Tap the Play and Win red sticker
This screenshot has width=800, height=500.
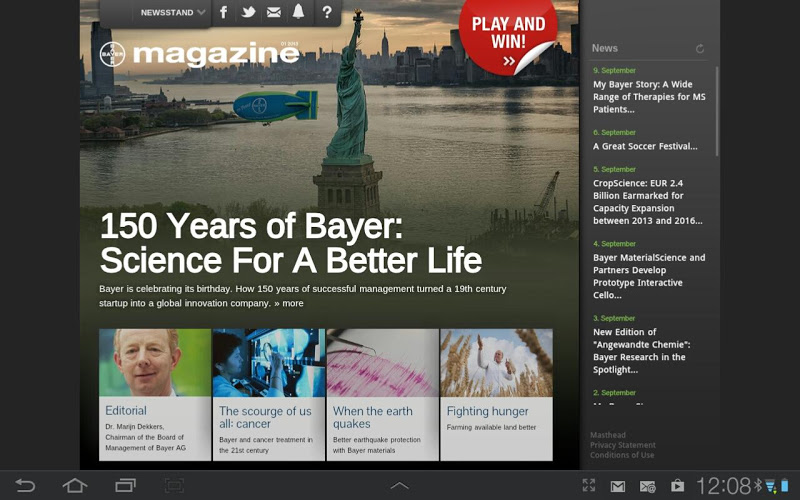tap(507, 37)
